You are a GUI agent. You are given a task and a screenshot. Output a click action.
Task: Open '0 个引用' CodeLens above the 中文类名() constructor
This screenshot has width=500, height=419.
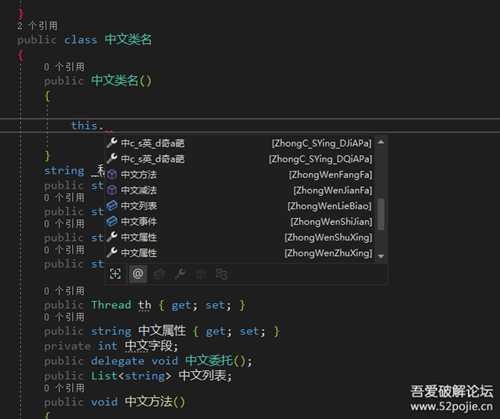tap(64, 67)
